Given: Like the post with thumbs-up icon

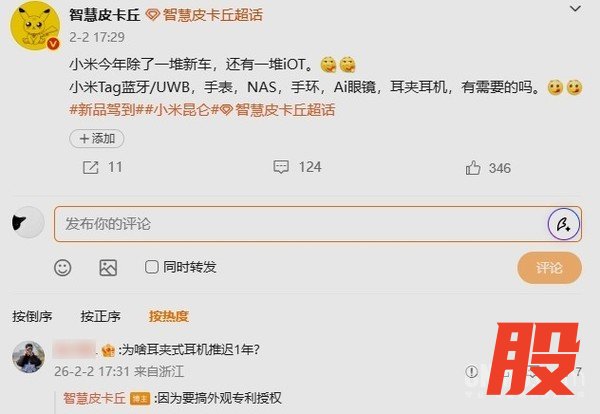Looking at the screenshot, I should tap(473, 168).
